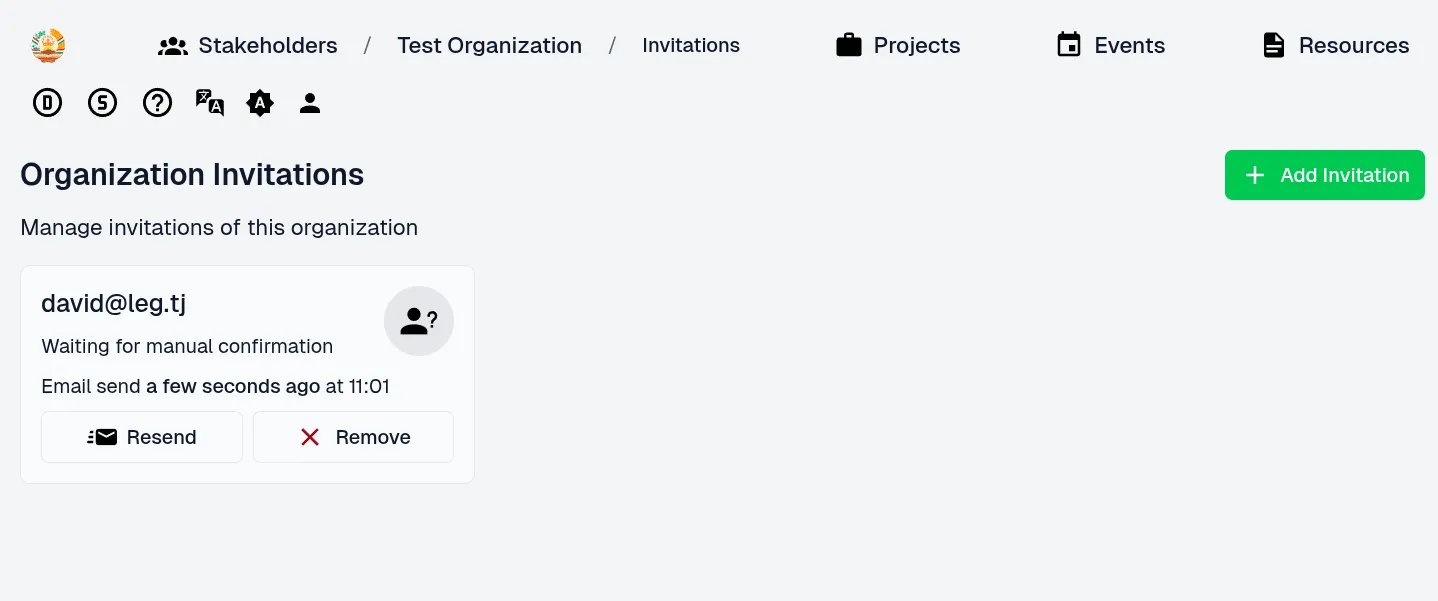Open the Projects menu item
Viewport: 1438px width, 601px height.
pyautogui.click(x=916, y=46)
